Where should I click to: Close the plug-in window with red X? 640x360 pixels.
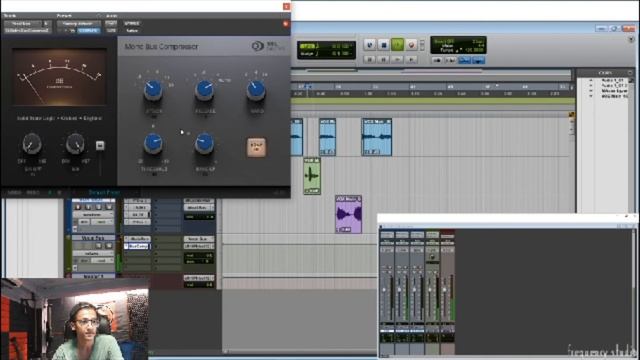coord(287,7)
